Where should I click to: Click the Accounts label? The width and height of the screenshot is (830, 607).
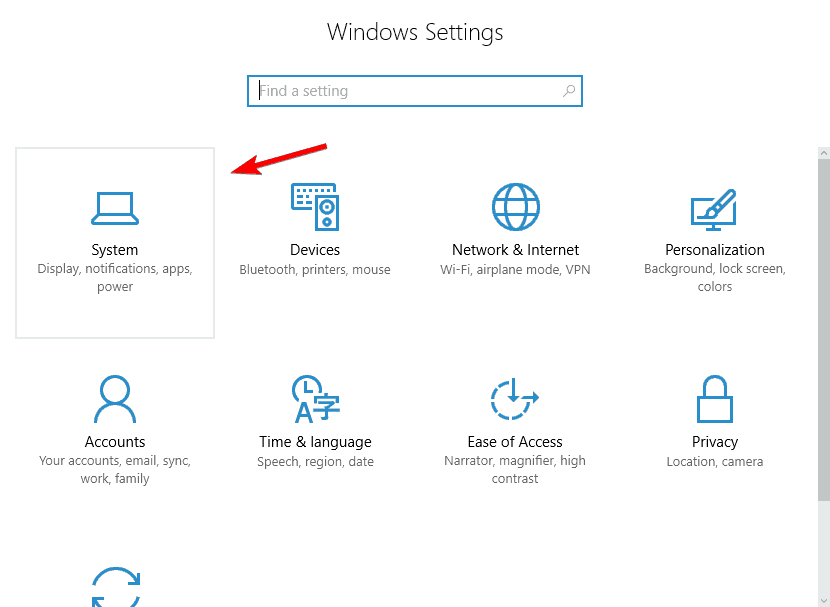click(115, 442)
